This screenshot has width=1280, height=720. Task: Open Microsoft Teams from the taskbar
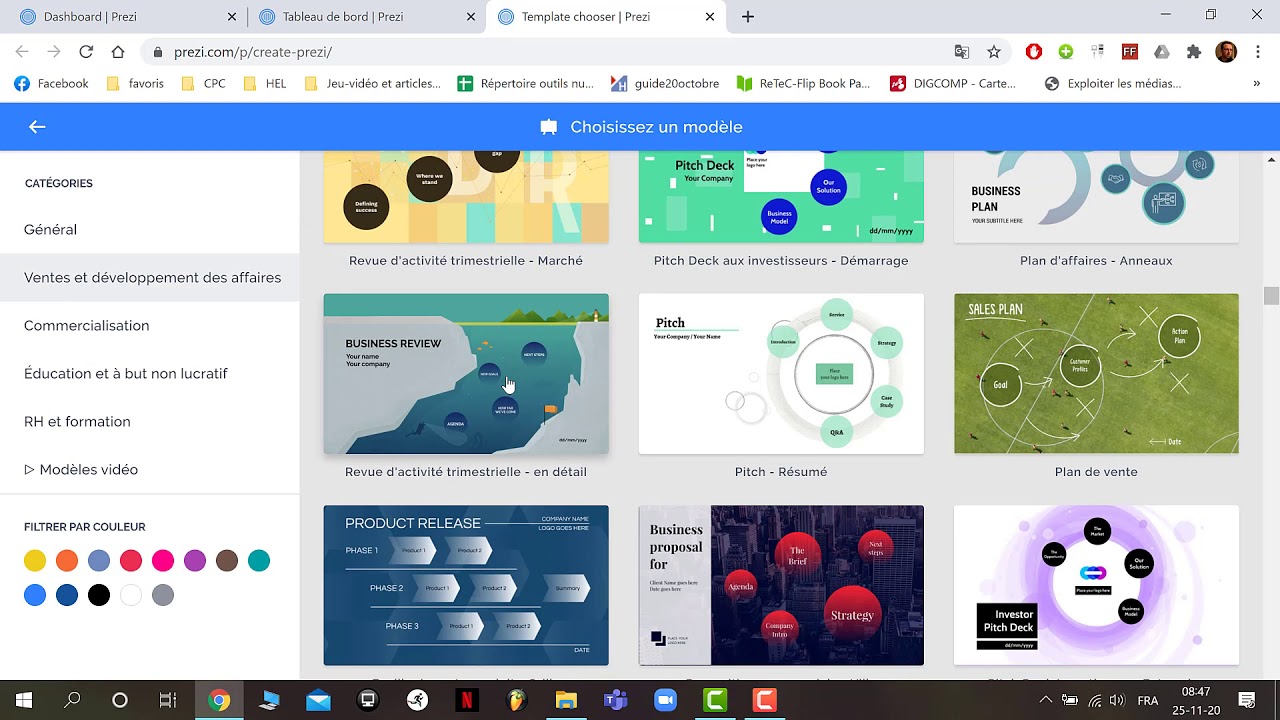tap(614, 700)
